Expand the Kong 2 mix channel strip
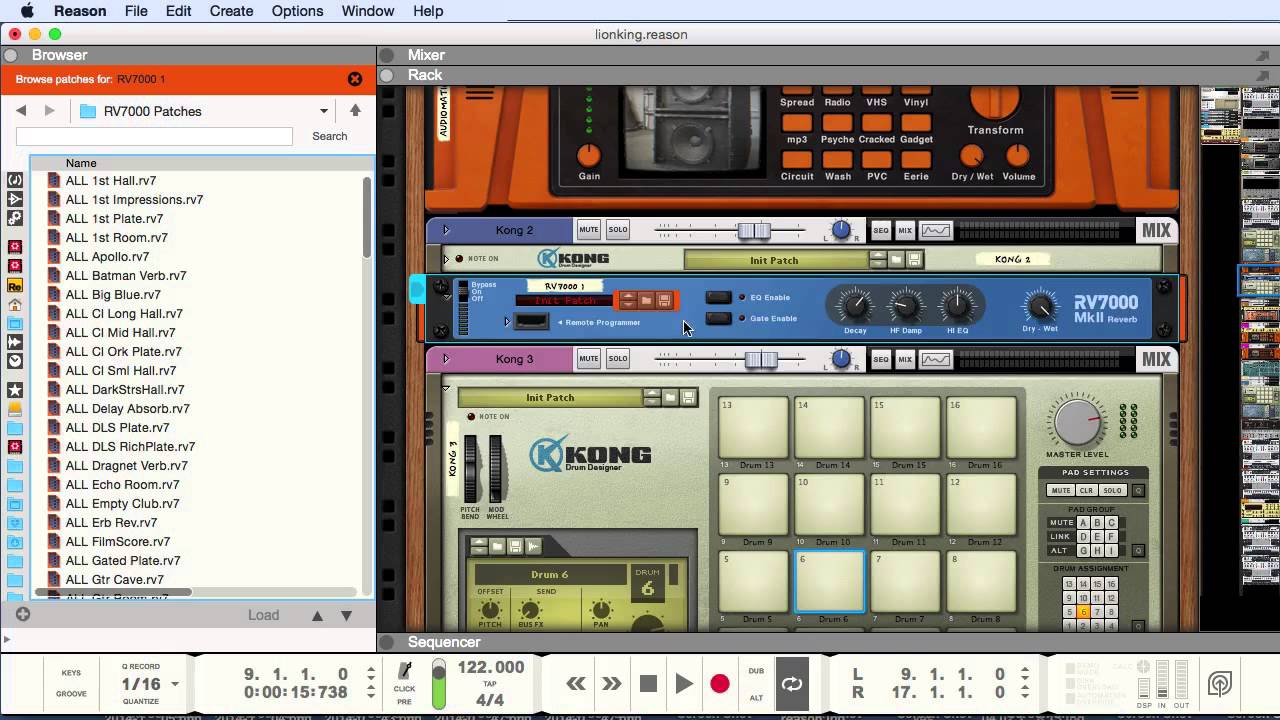Image resolution: width=1280 pixels, height=720 pixels. click(446, 230)
